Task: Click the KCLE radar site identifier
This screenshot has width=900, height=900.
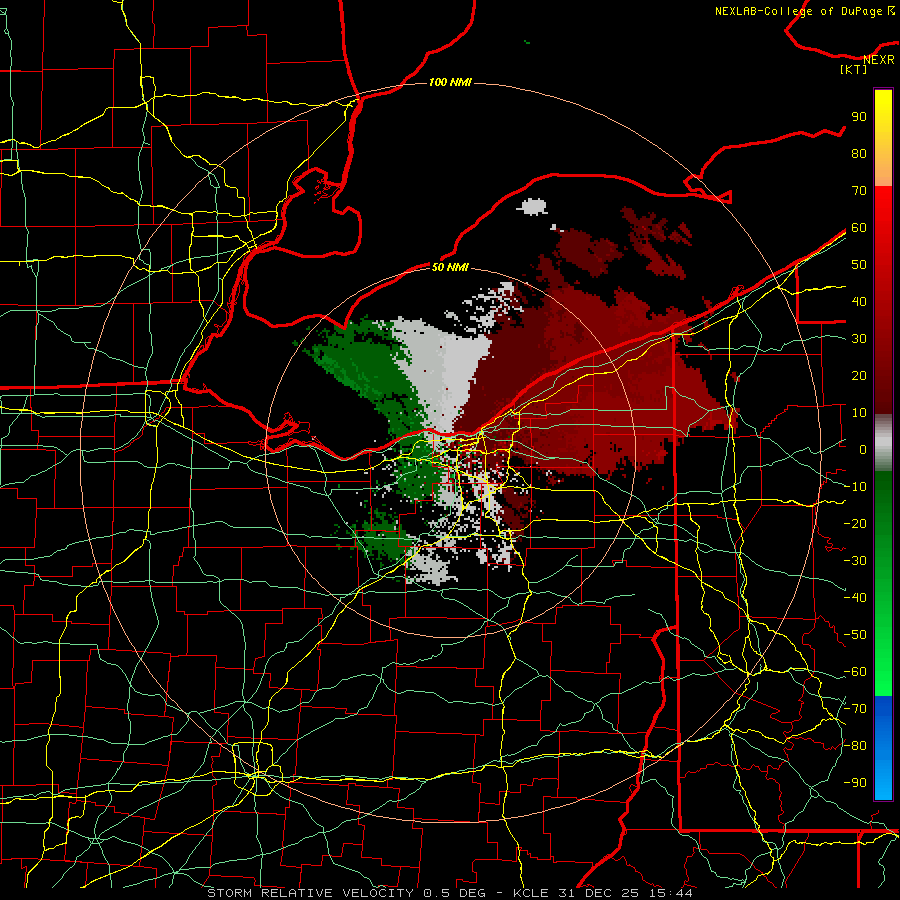Action: 531,893
